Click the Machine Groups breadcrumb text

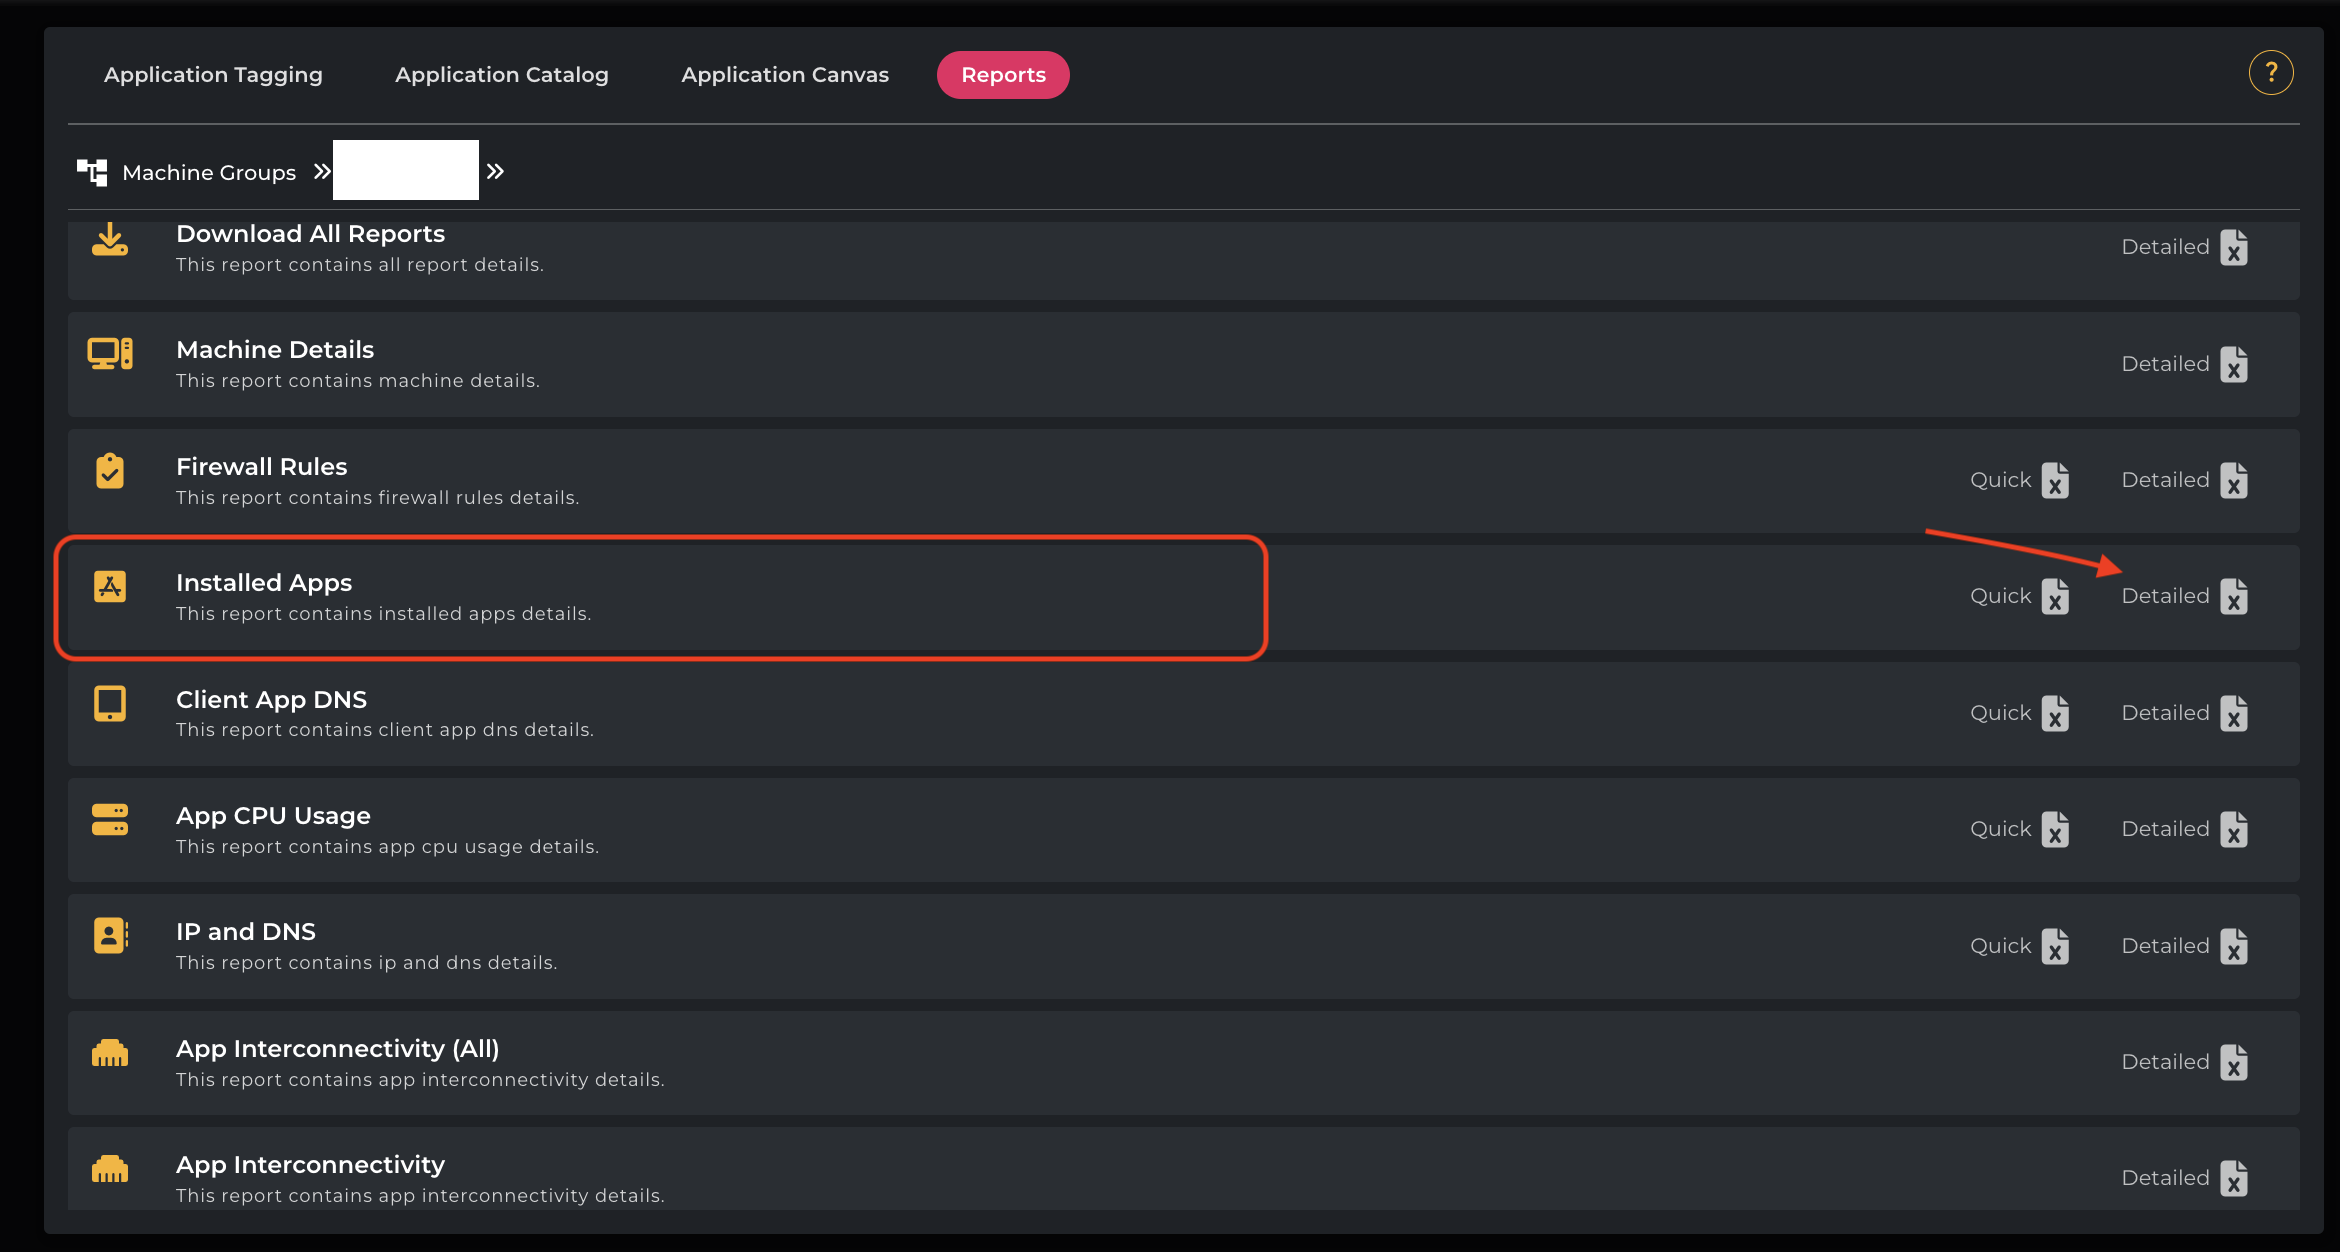[209, 173]
